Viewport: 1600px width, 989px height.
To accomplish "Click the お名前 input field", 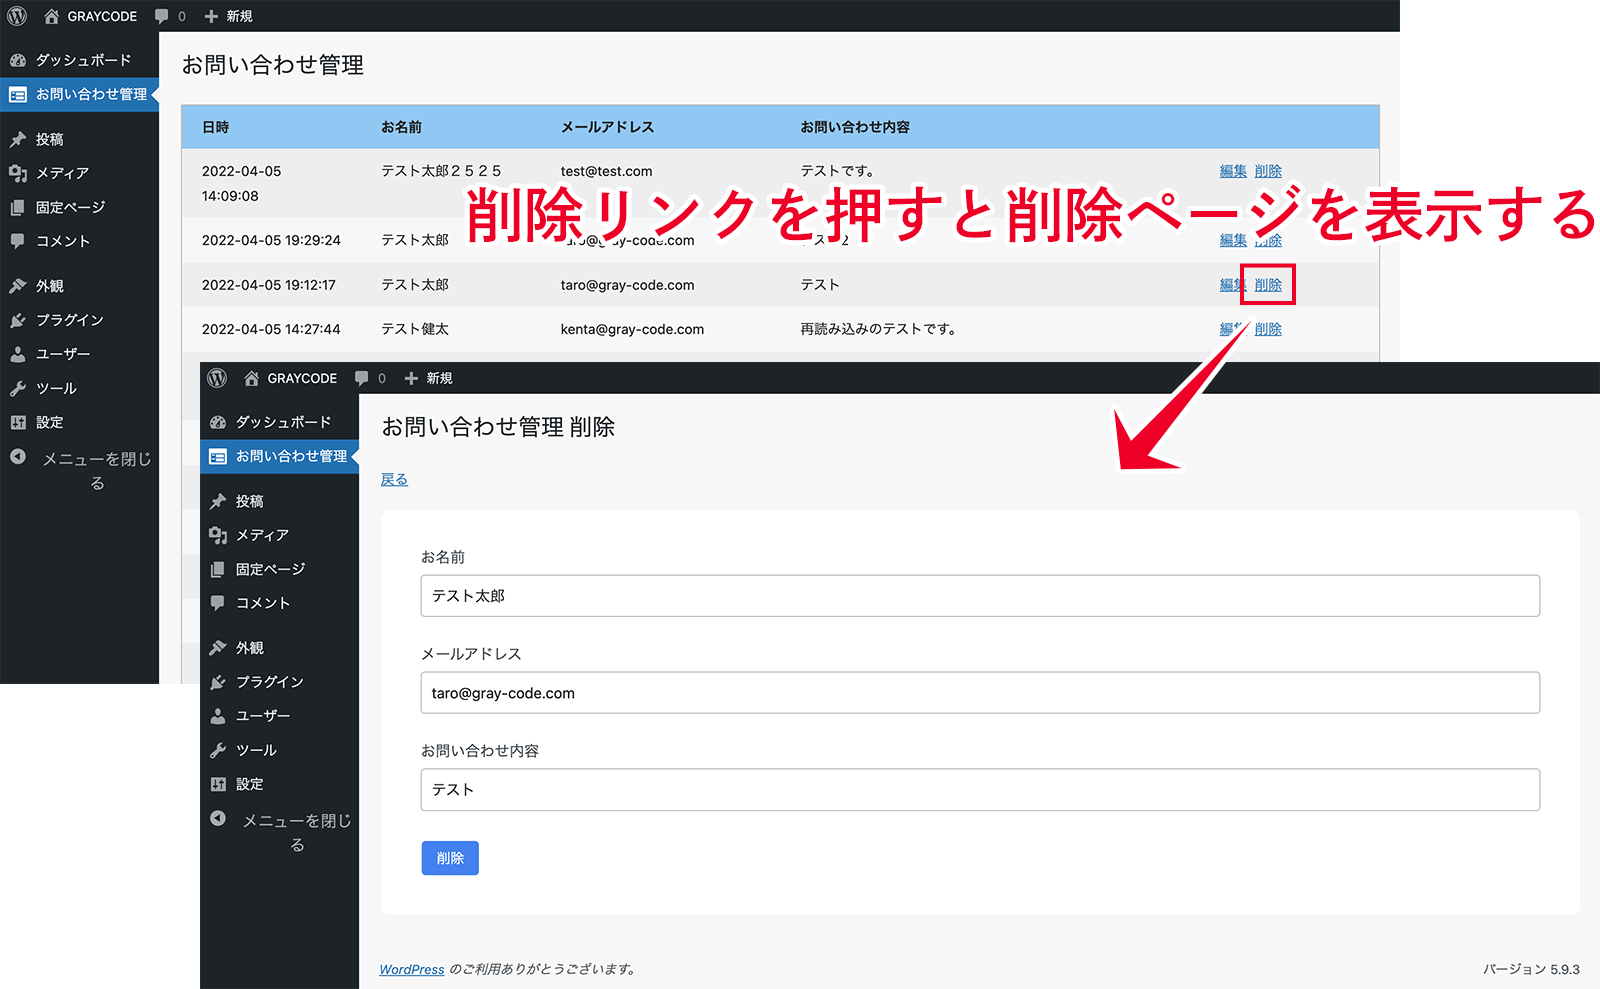I will tap(980, 596).
